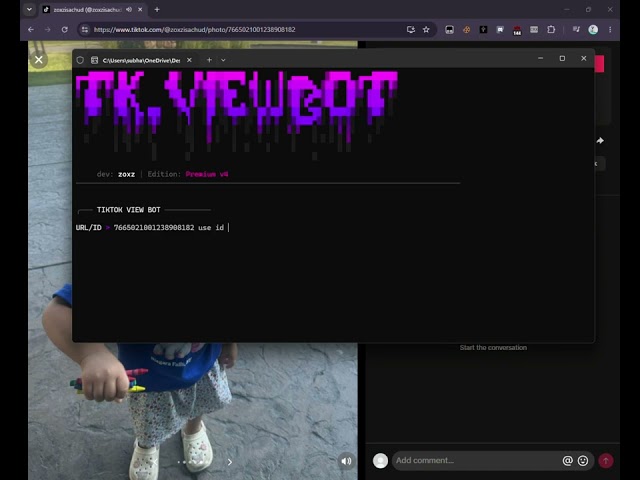Click the Add comment field
Screen dimensions: 640x480
tap(476, 460)
